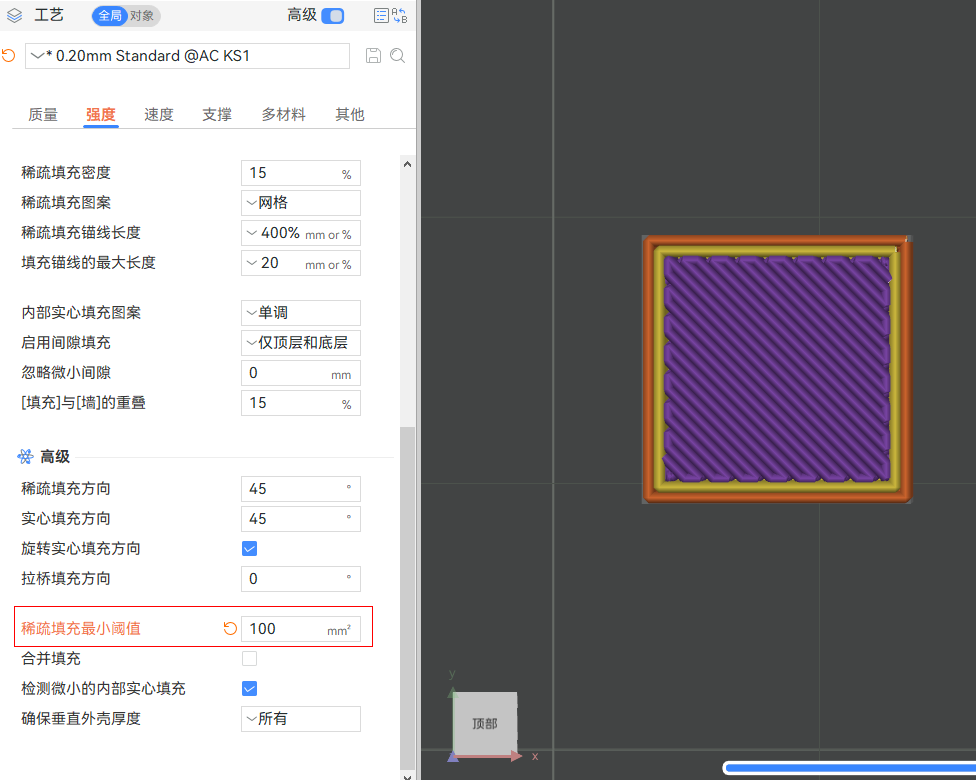The width and height of the screenshot is (976, 780).
Task: Click the blue horizontal layer slider bar
Action: [x=850, y=768]
